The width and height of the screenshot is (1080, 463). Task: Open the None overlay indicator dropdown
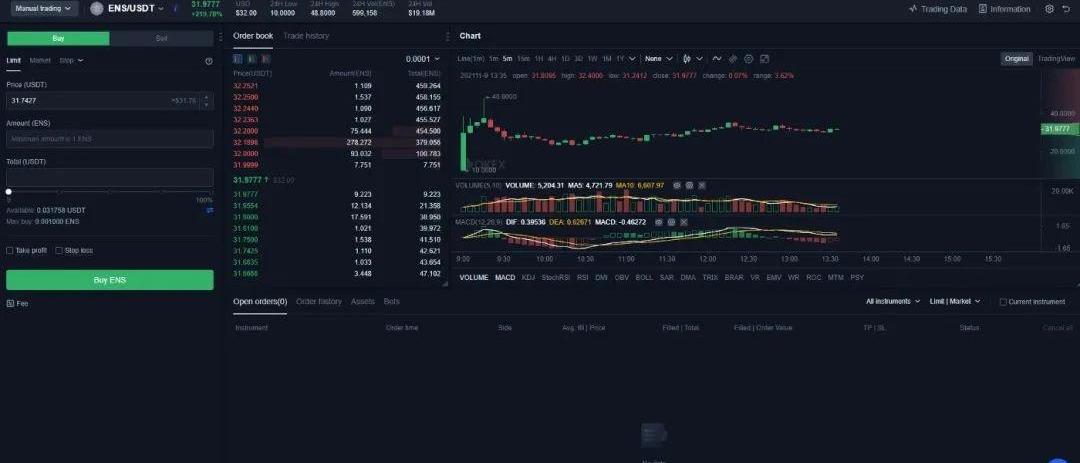pos(658,59)
